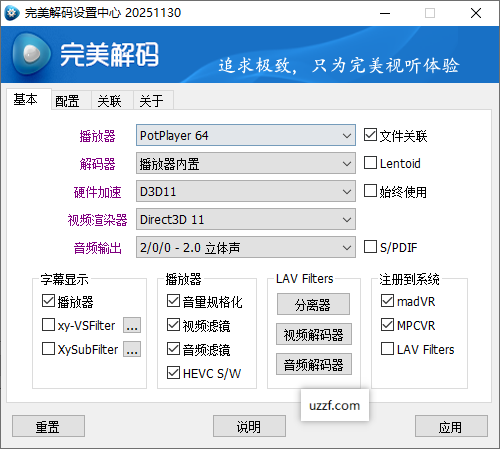This screenshot has width=500, height=449.
Task: Click the 解码器 purple label
Action: [97, 164]
